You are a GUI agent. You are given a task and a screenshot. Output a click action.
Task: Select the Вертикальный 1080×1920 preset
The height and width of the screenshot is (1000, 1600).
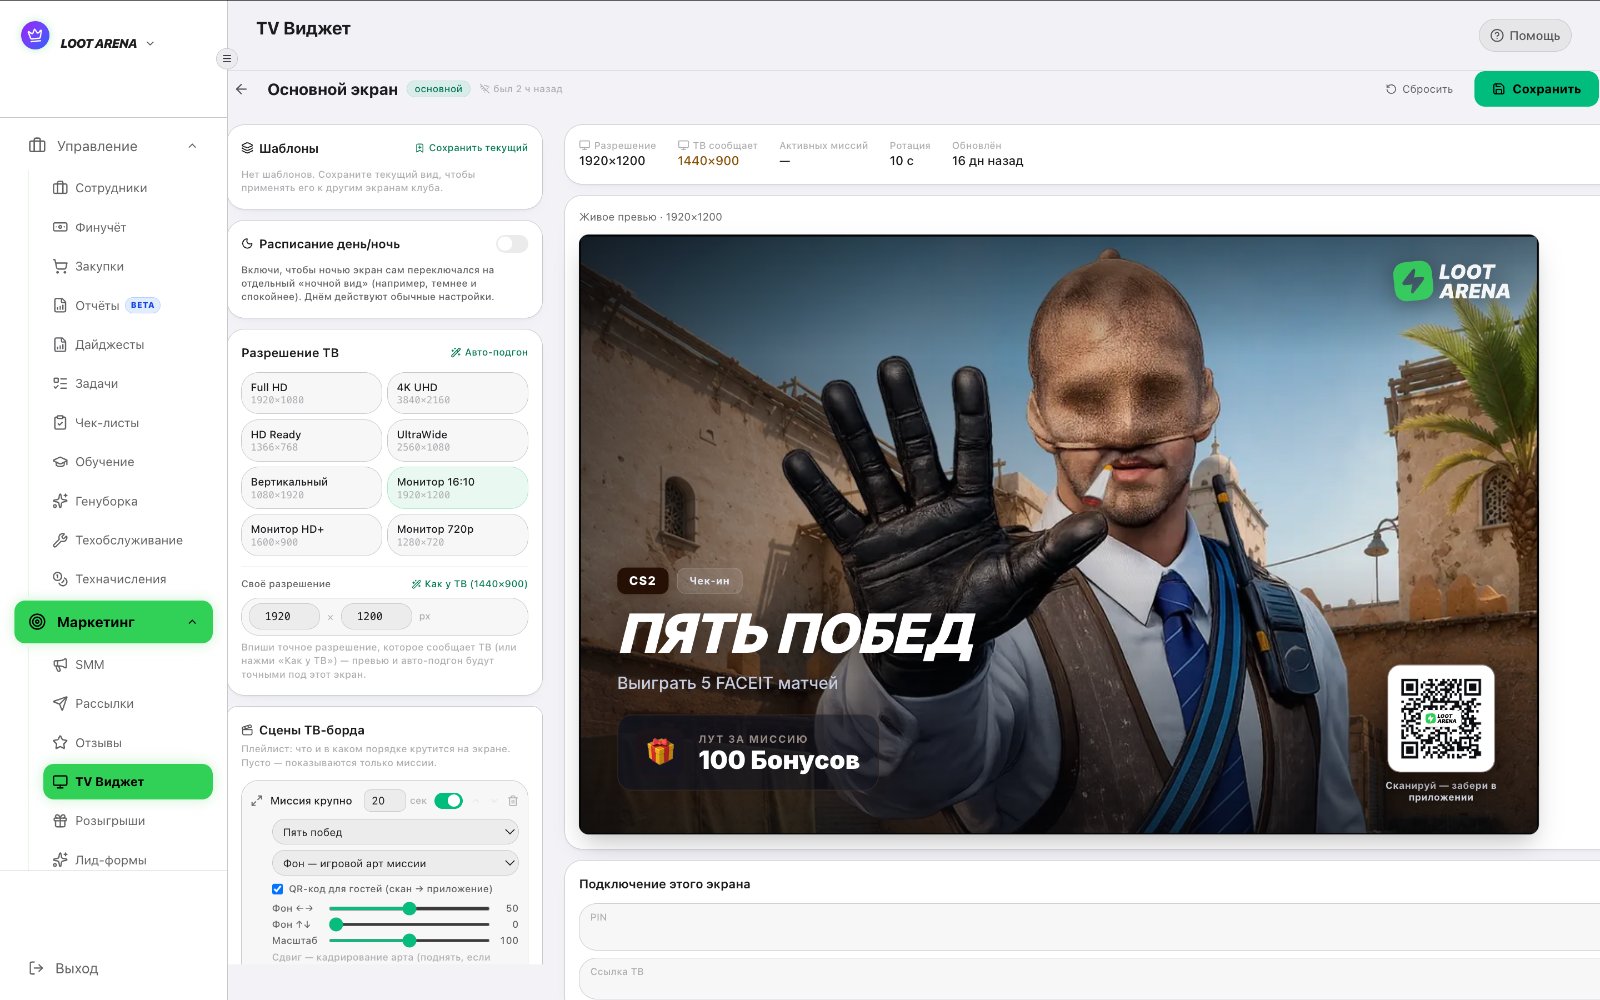pos(311,487)
